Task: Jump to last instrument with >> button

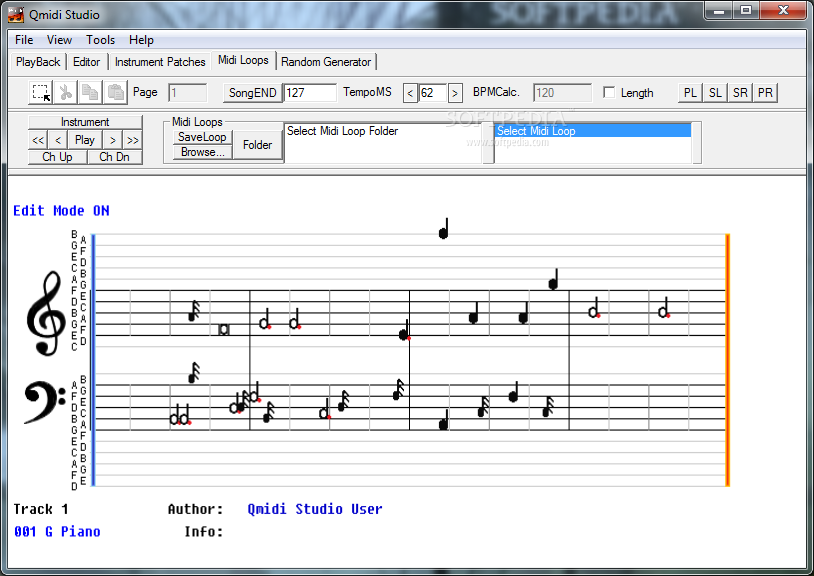Action: click(x=132, y=140)
